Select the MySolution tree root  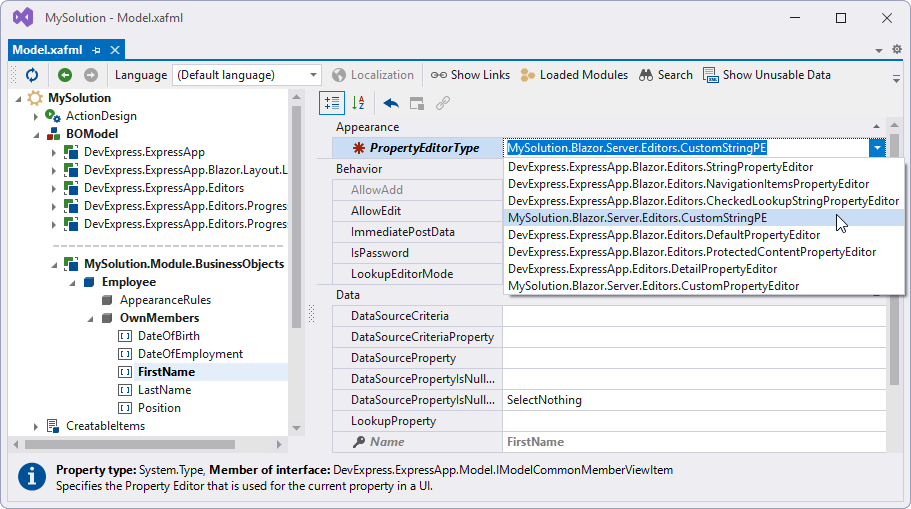point(80,98)
